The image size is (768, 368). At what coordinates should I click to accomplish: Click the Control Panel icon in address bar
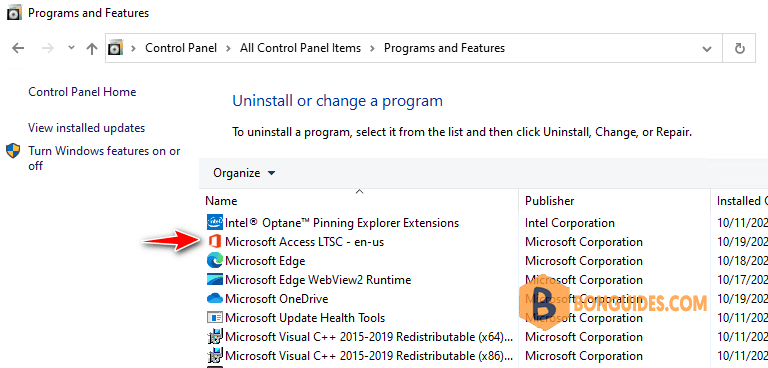click(115, 48)
